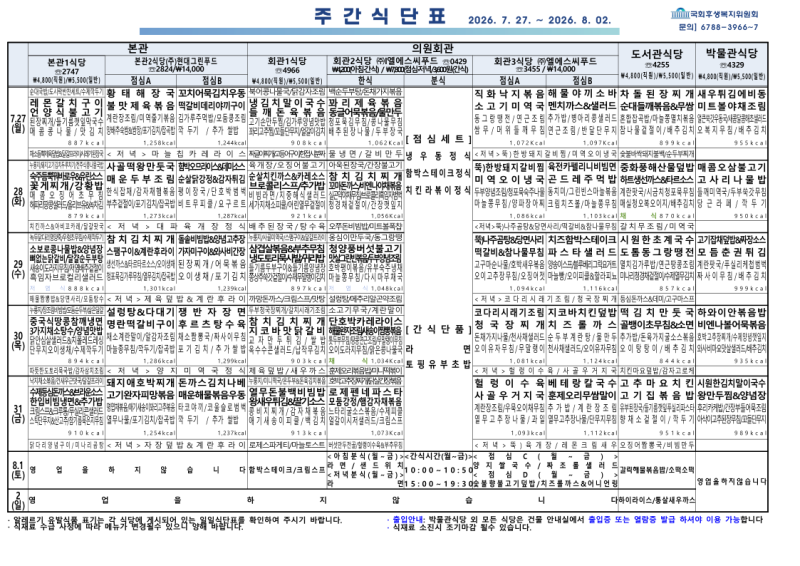Click the 29 (수) date cell

18,269
